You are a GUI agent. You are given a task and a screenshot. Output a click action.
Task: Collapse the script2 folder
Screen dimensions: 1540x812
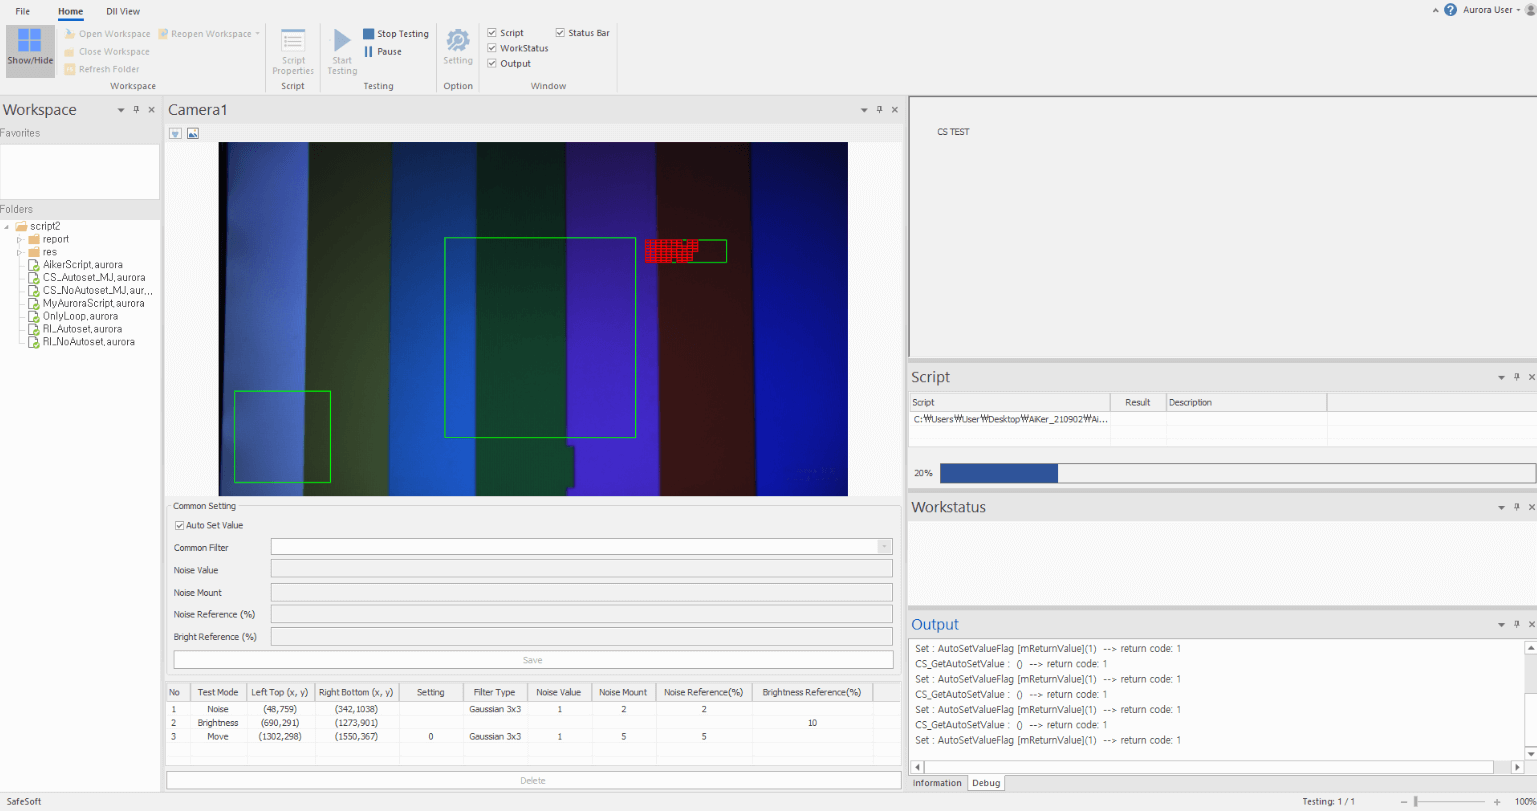tap(7, 226)
